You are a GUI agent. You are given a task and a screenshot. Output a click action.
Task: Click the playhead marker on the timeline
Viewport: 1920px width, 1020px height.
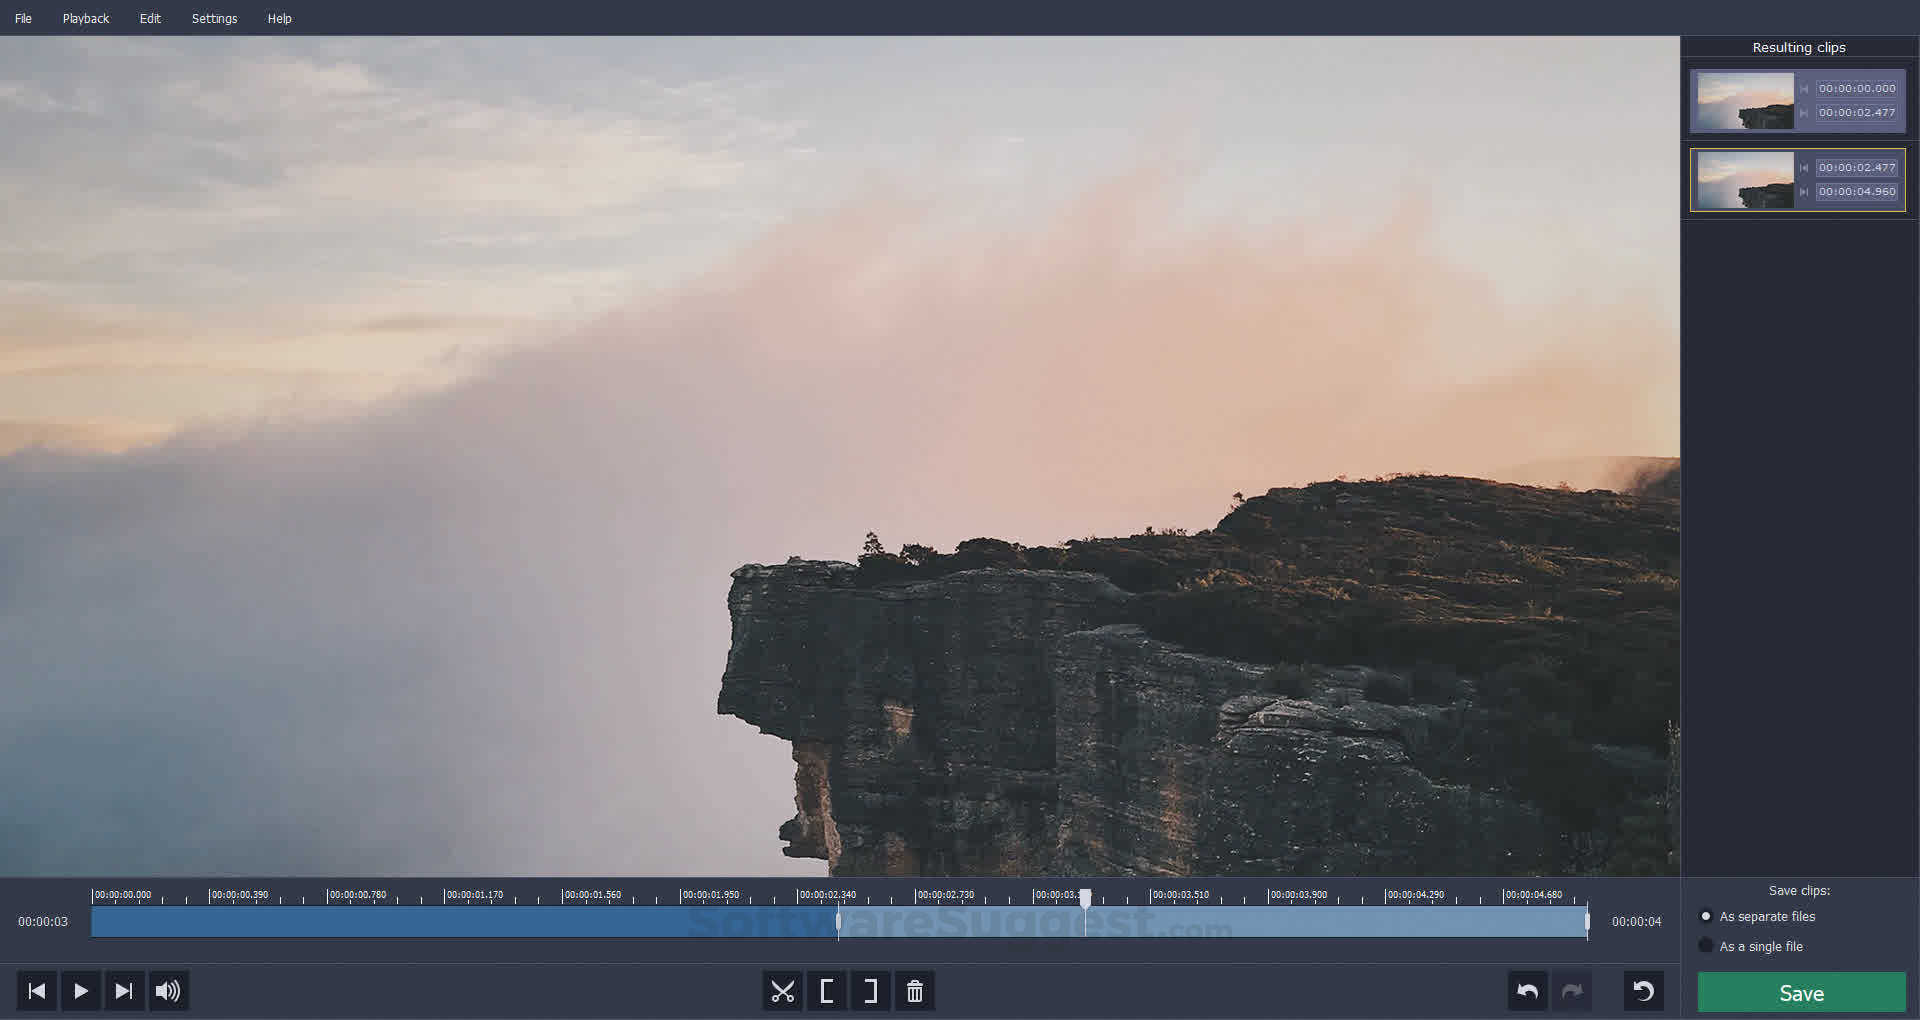coord(1086,900)
